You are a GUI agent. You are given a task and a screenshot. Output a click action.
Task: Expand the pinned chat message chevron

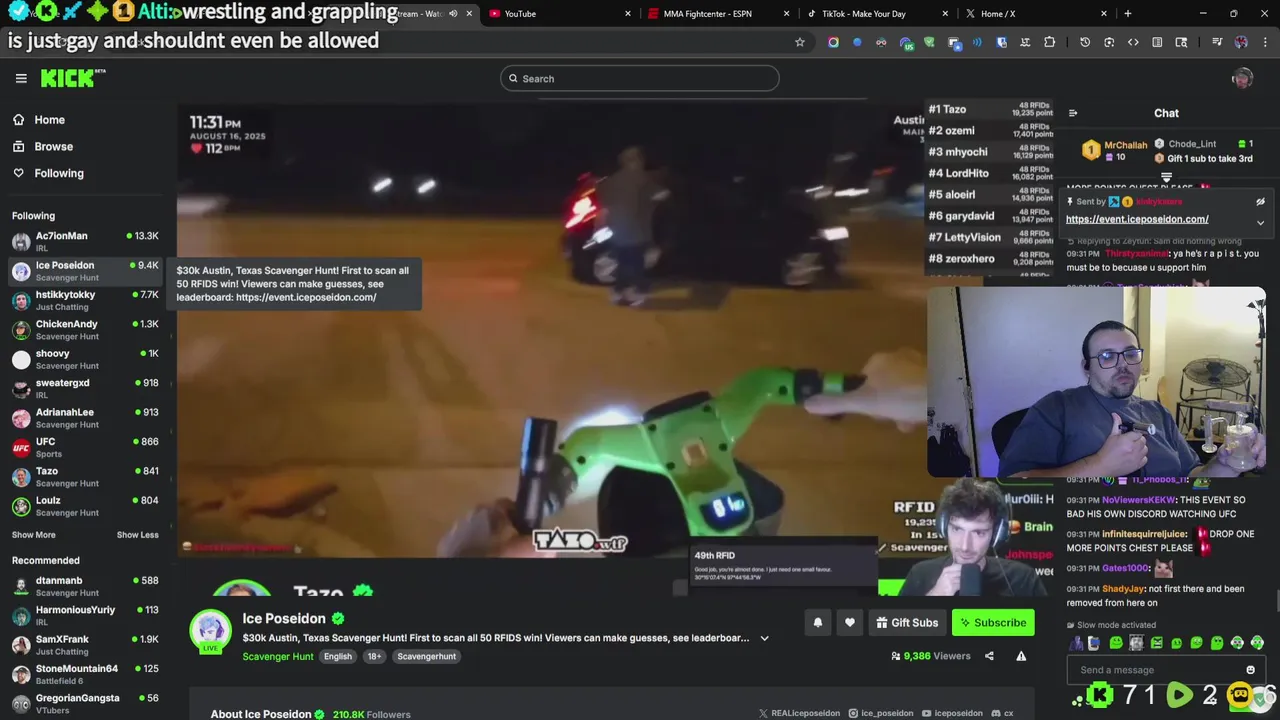(1260, 222)
